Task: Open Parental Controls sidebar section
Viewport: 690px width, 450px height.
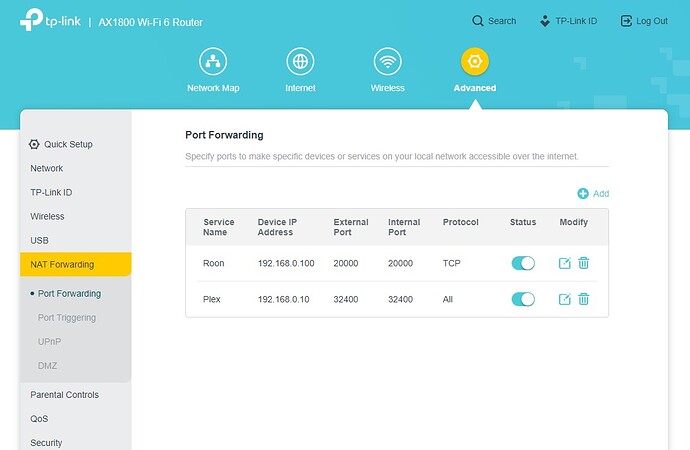Action: [x=64, y=395]
